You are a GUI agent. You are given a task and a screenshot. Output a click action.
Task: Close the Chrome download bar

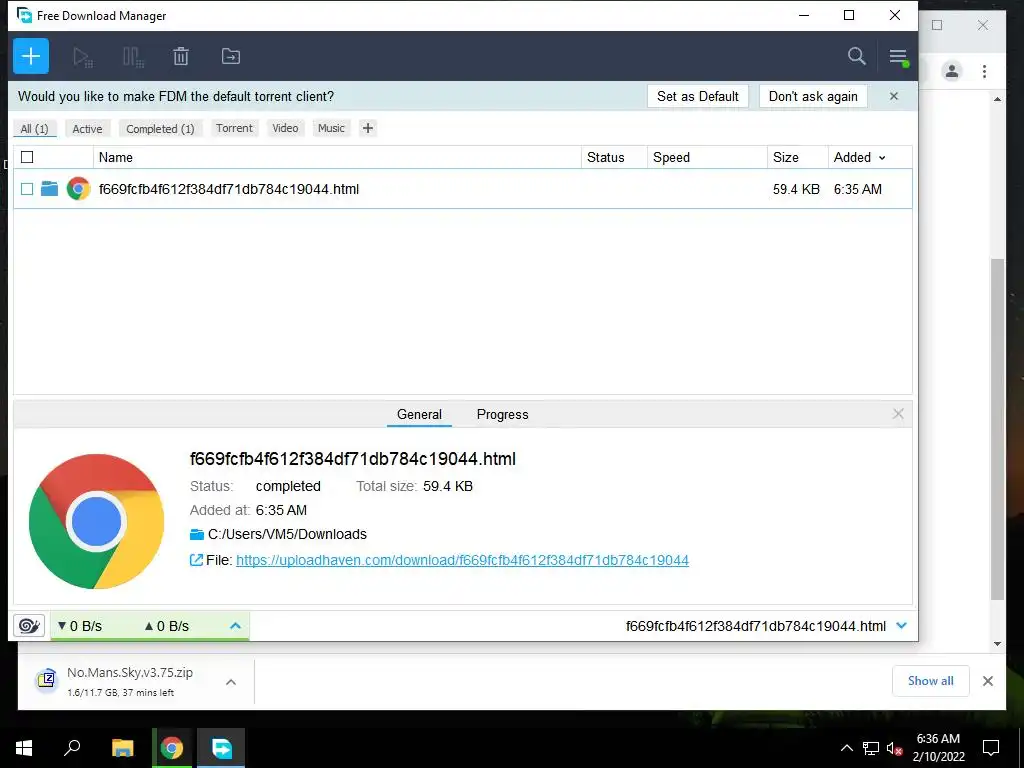(x=988, y=681)
